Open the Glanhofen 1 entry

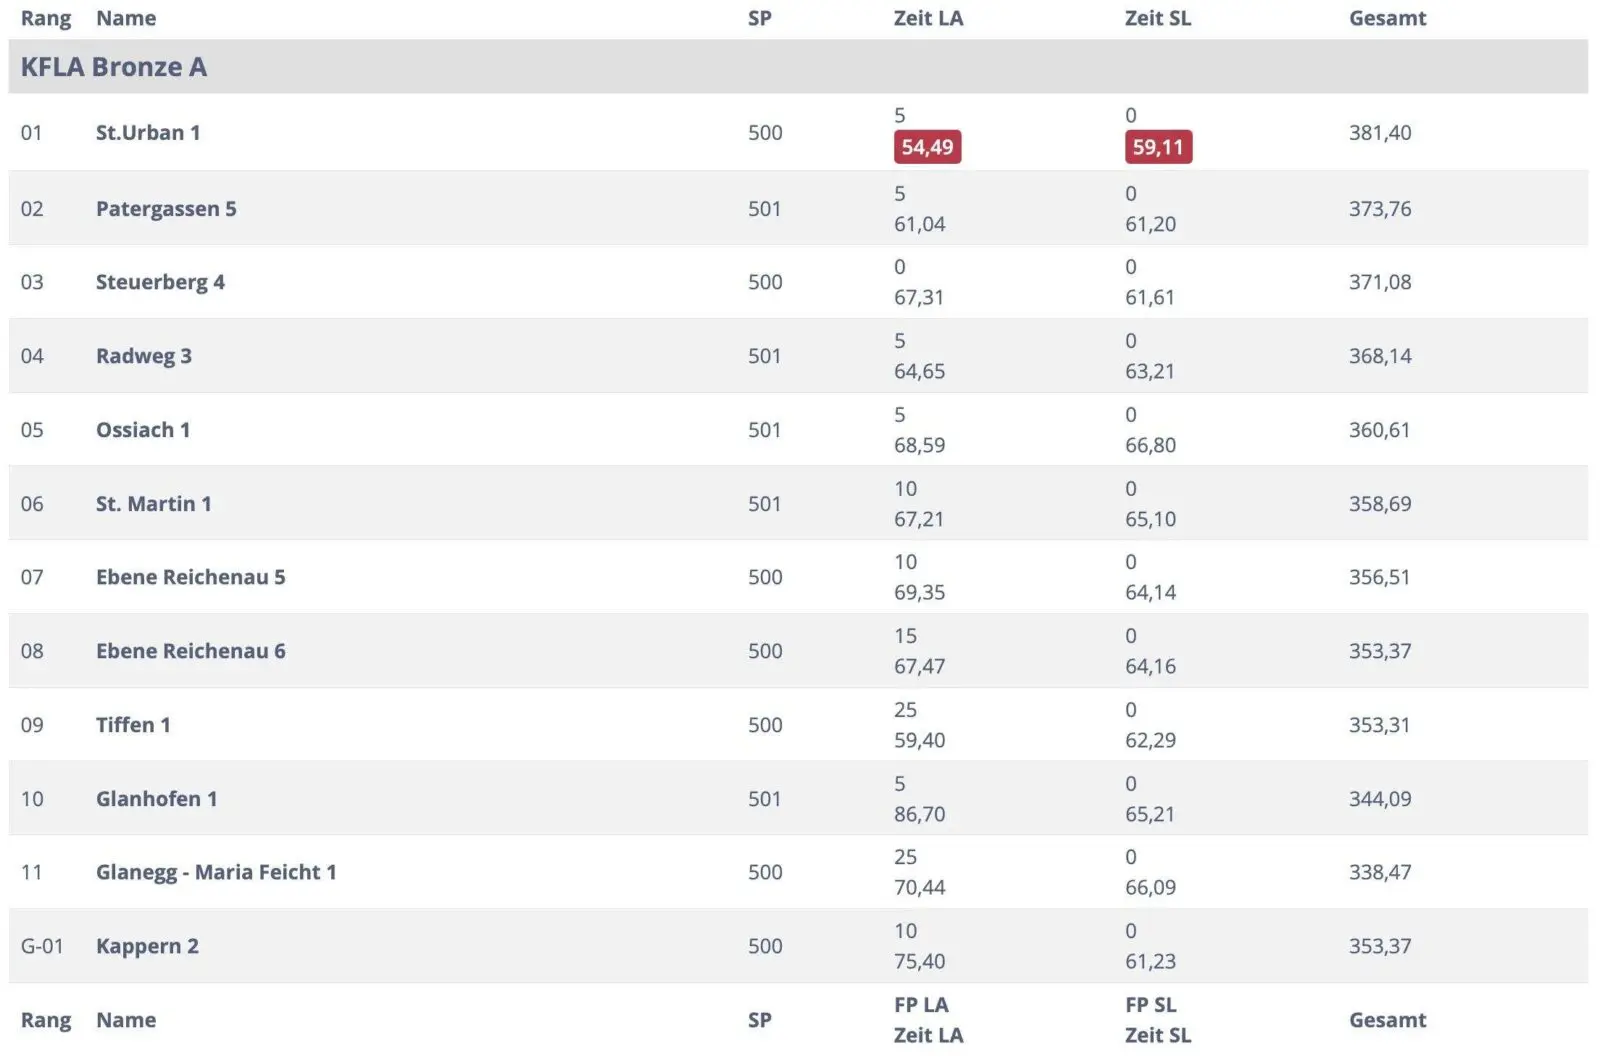pyautogui.click(x=156, y=799)
